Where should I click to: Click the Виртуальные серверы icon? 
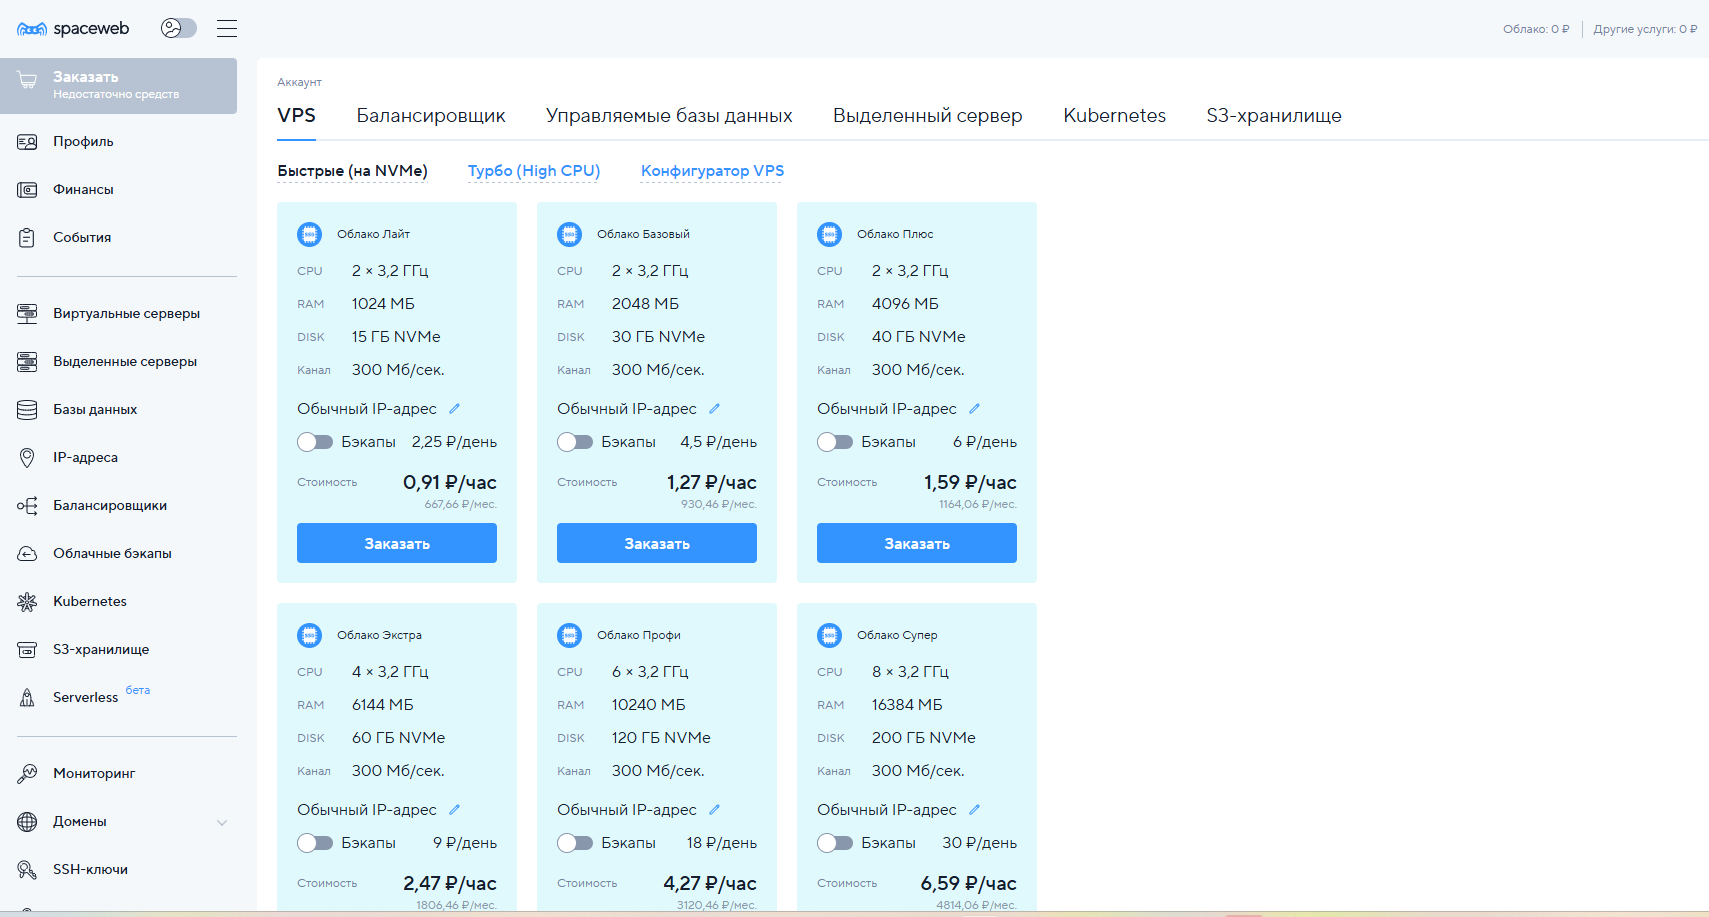pos(27,314)
